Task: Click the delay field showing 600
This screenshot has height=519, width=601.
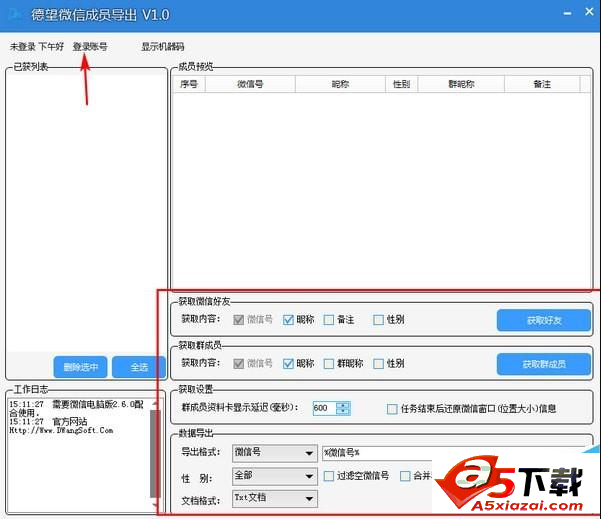Action: 325,408
